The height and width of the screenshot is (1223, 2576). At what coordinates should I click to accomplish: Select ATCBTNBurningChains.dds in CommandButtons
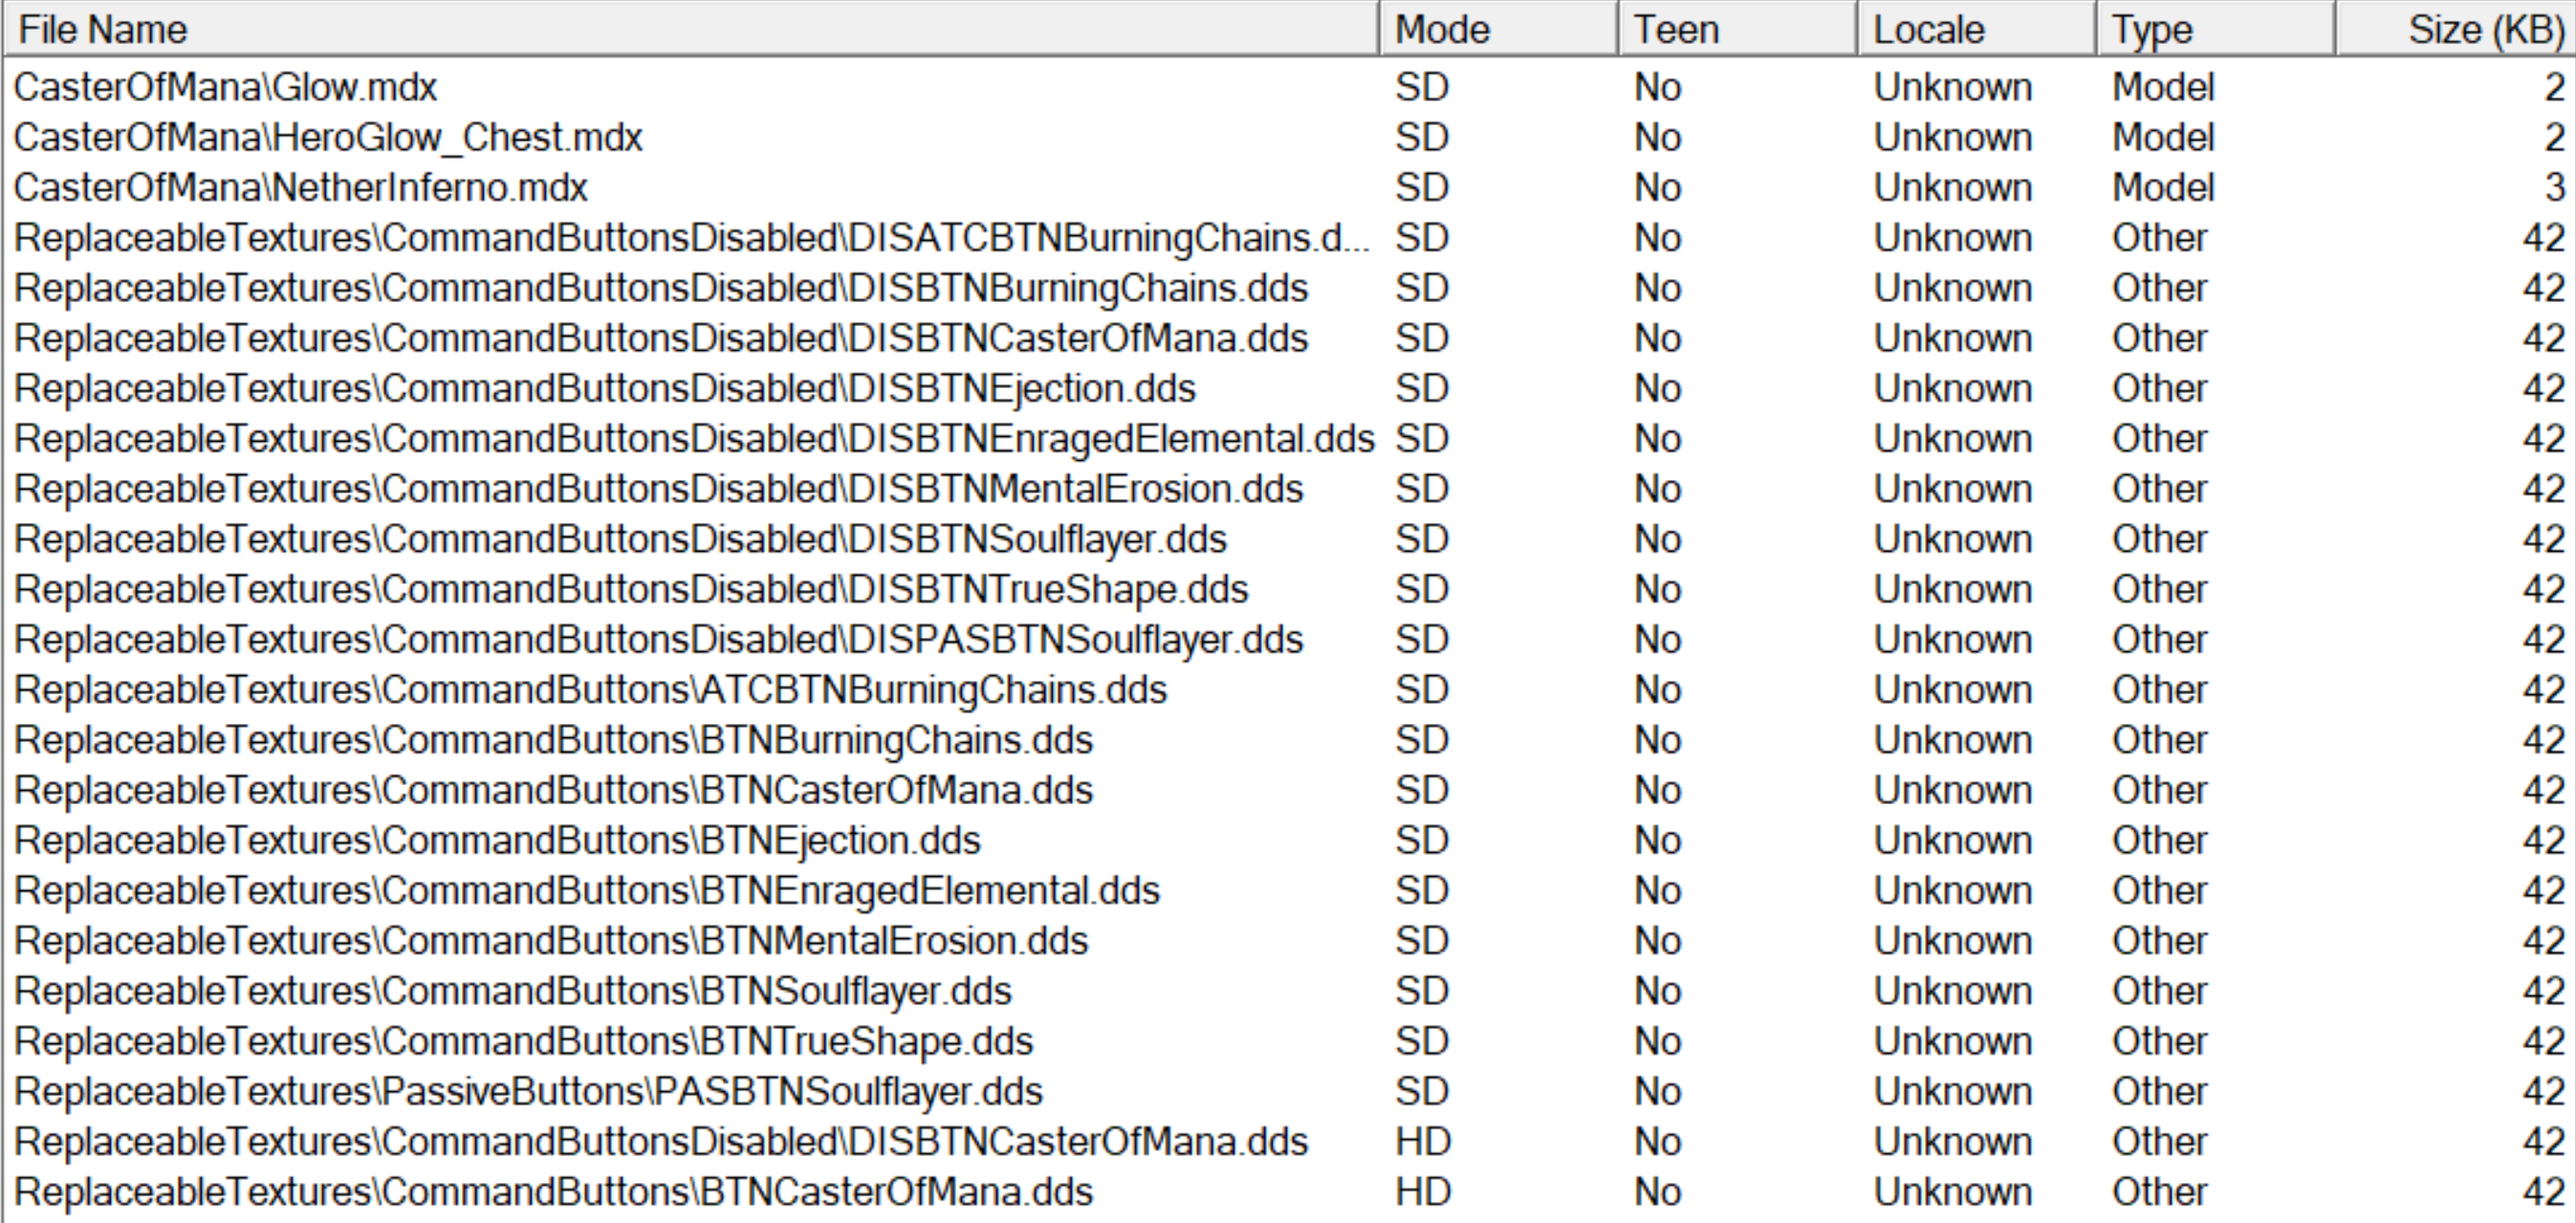point(591,690)
